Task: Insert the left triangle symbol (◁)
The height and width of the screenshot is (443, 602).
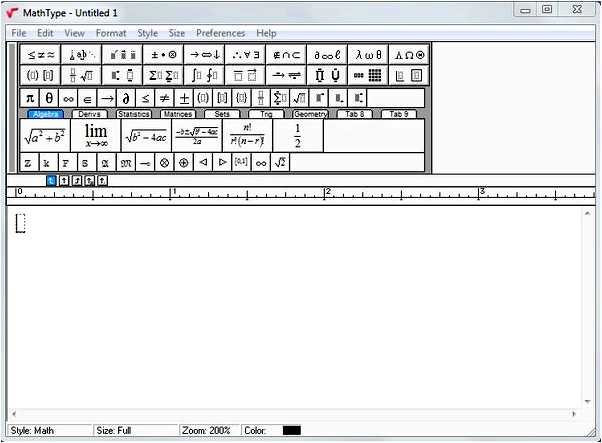Action: (203, 163)
